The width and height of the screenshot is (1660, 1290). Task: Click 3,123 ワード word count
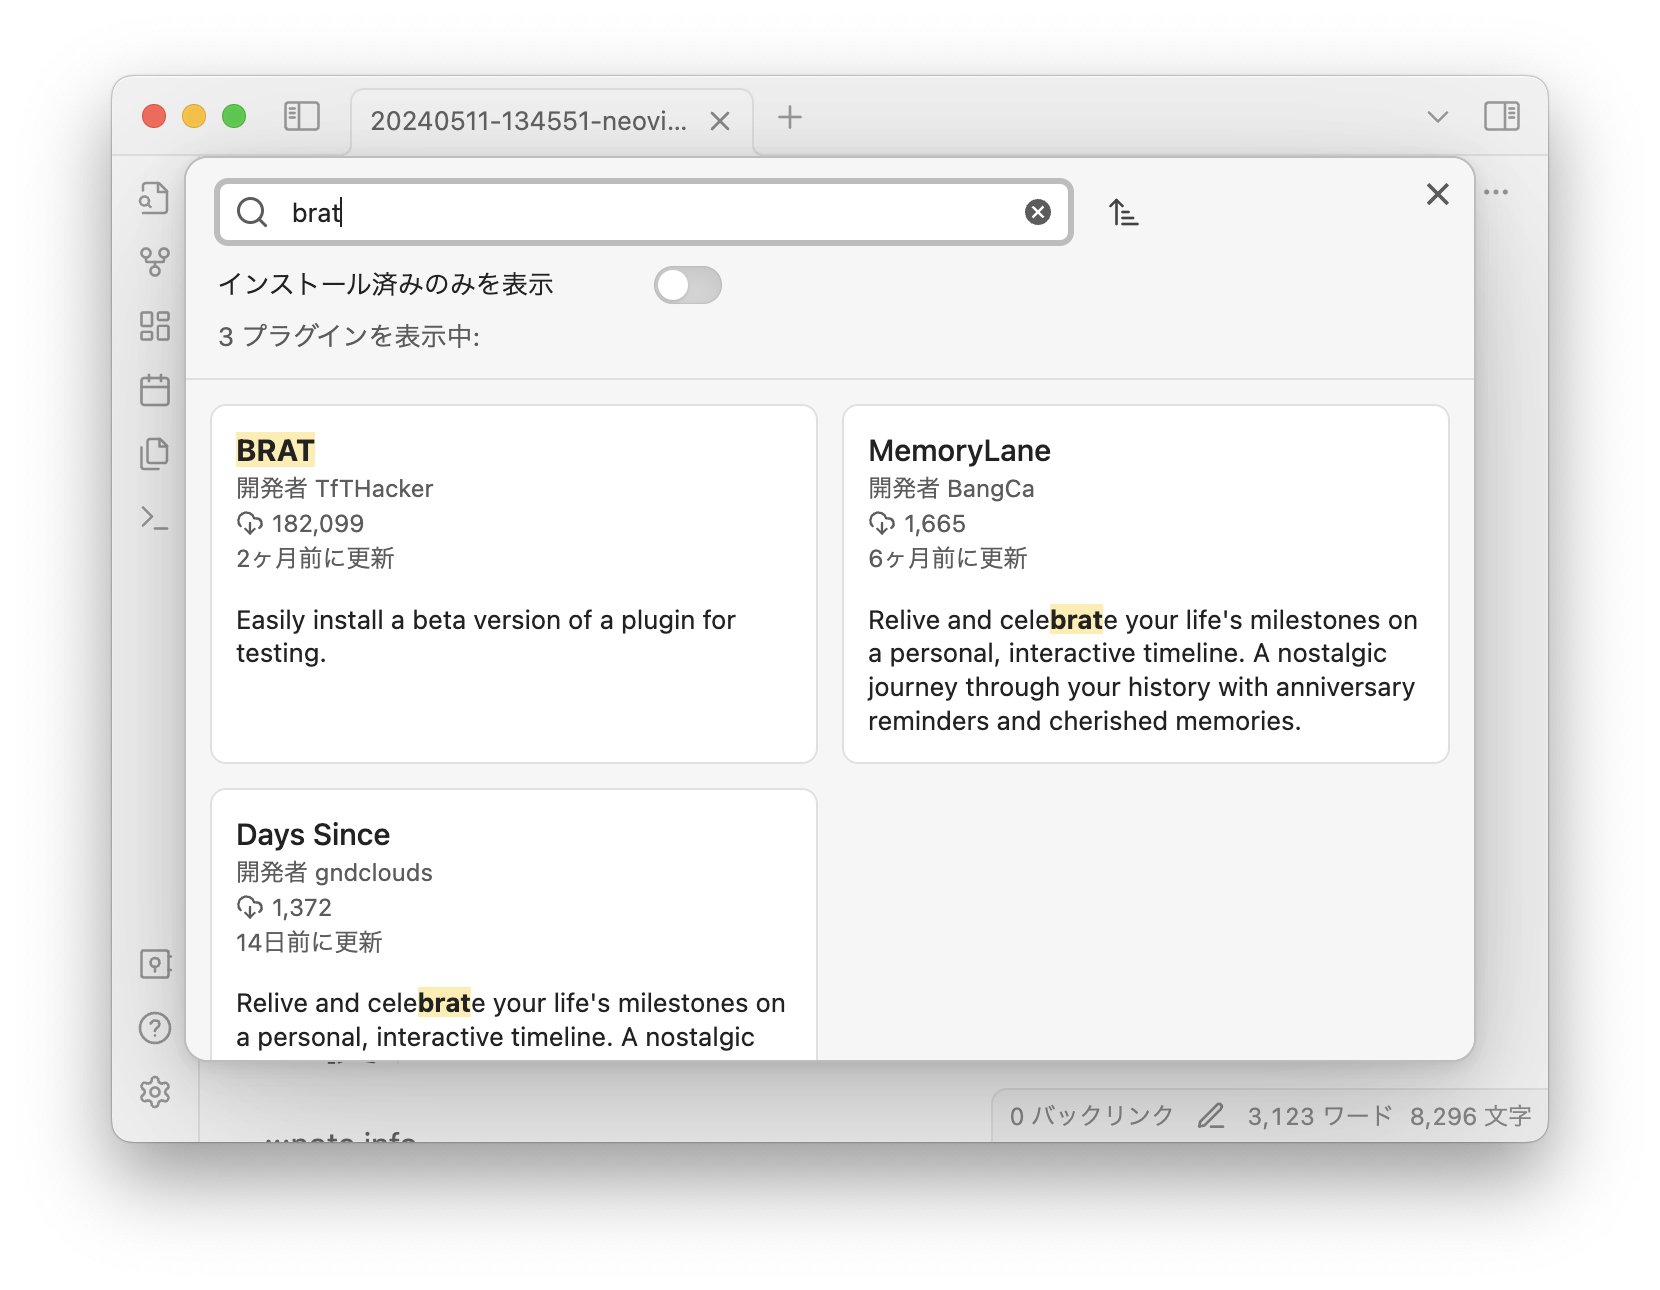[x=1320, y=1116]
